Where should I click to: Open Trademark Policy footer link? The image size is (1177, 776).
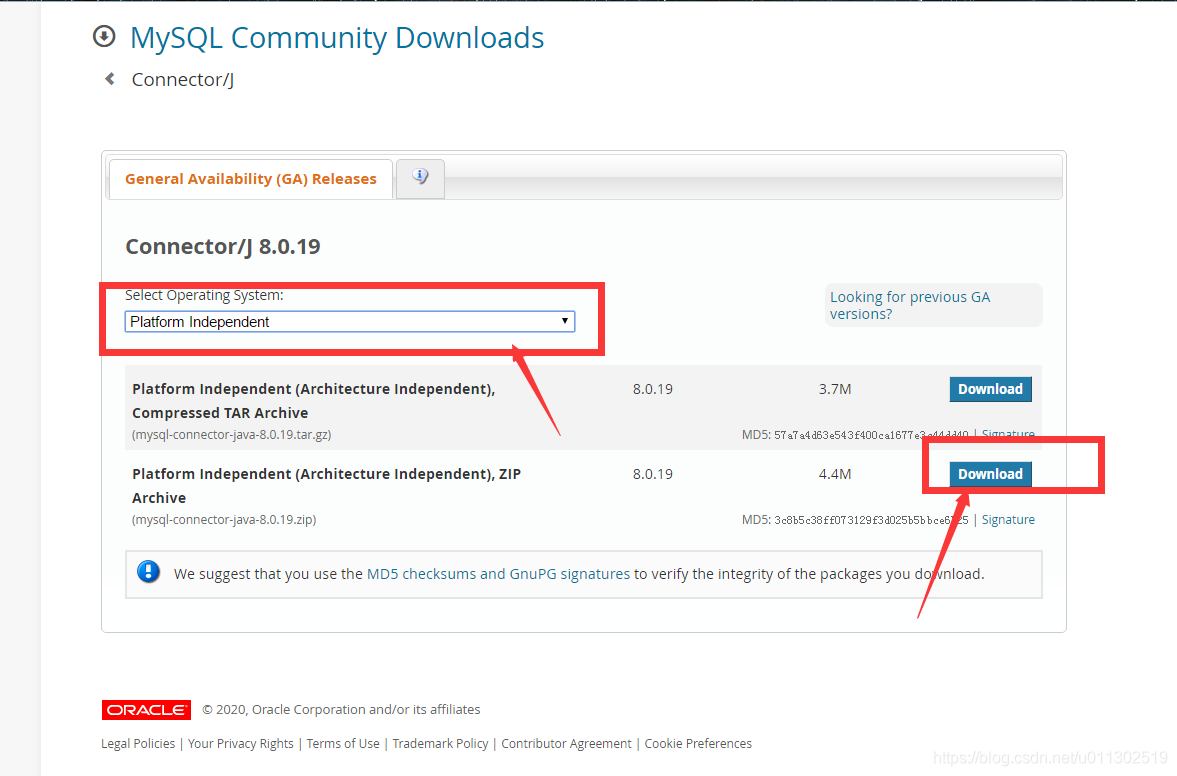(x=441, y=743)
